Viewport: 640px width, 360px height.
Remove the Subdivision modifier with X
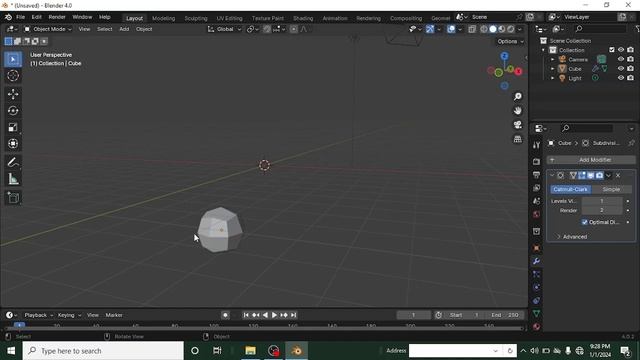pos(618,176)
